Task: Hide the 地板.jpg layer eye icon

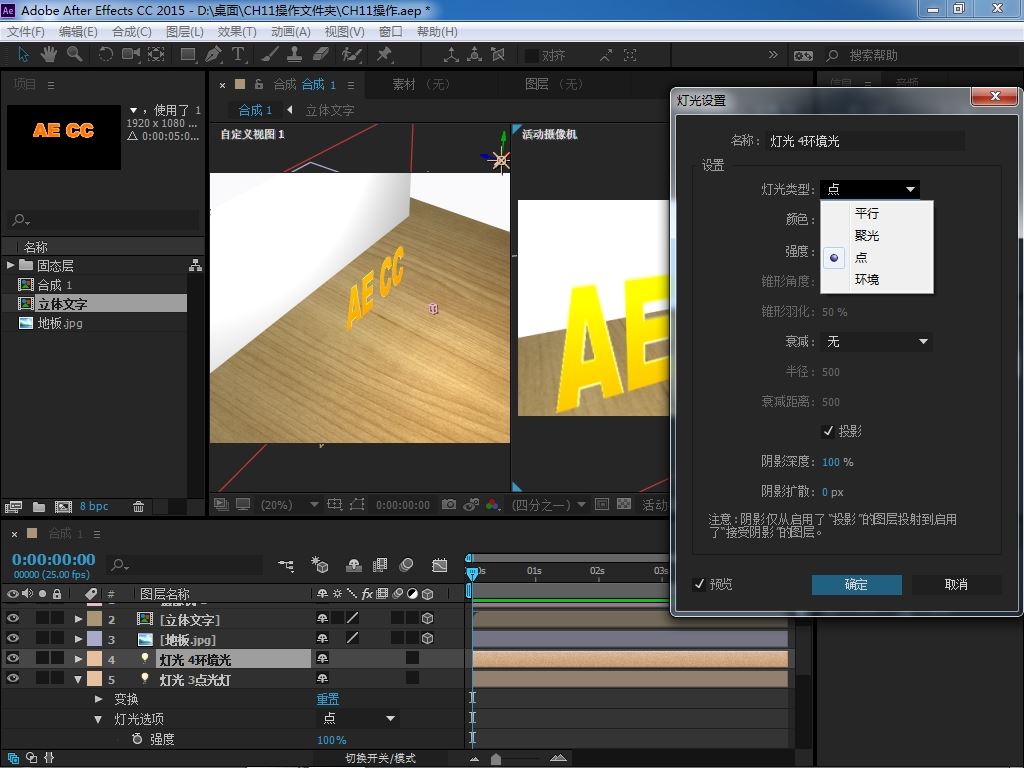Action: click(12, 638)
